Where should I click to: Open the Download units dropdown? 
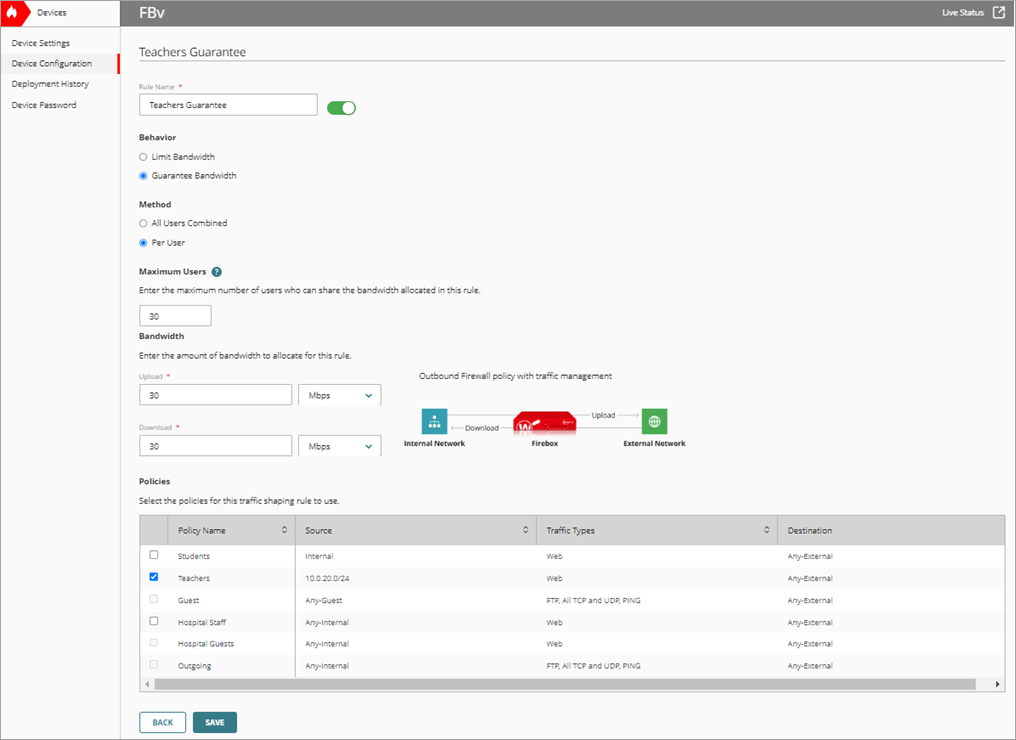point(338,444)
